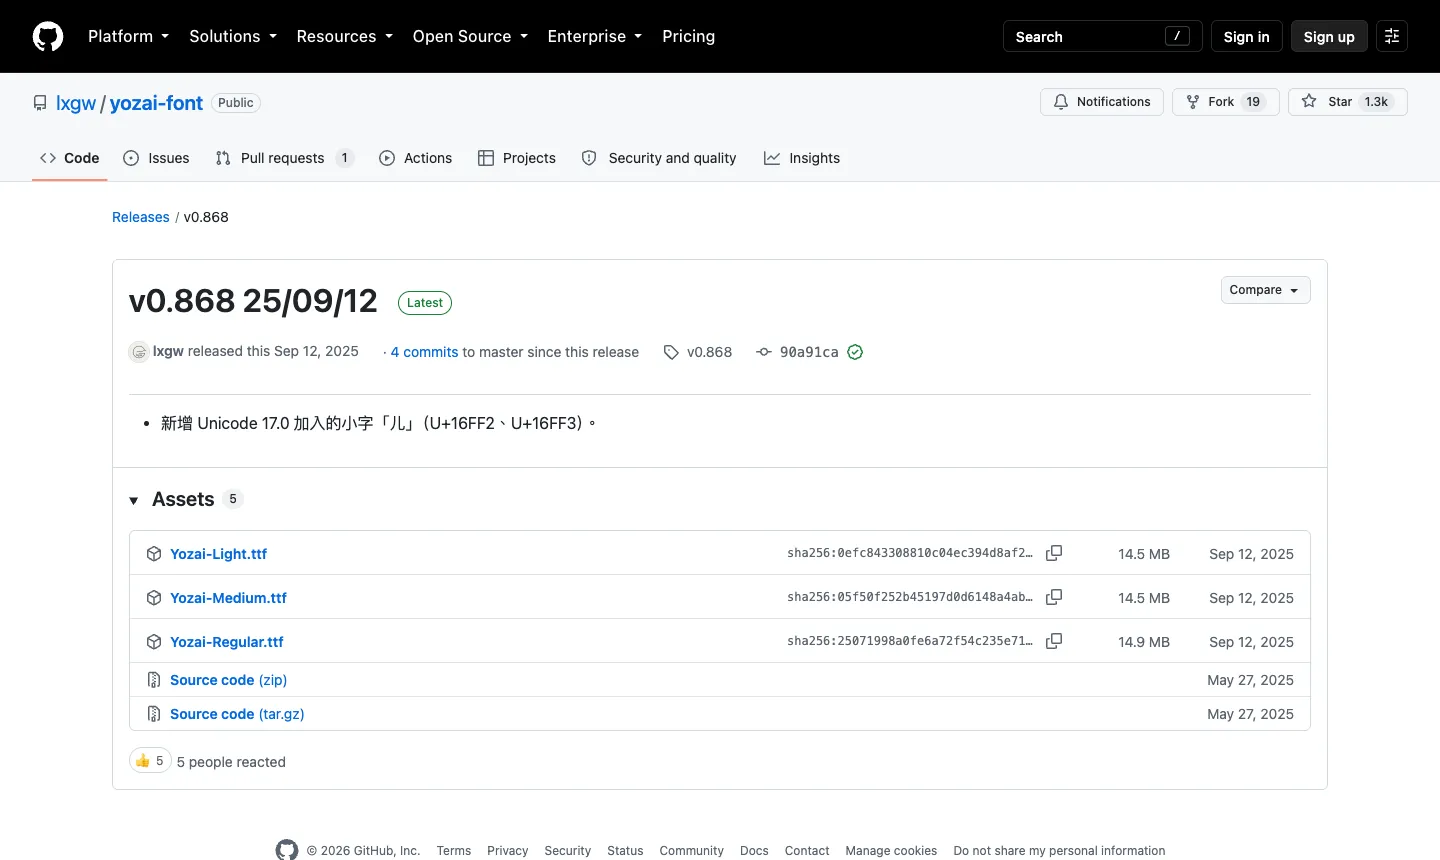Click the Sign up button
This screenshot has height=860, width=1440.
(1329, 36)
